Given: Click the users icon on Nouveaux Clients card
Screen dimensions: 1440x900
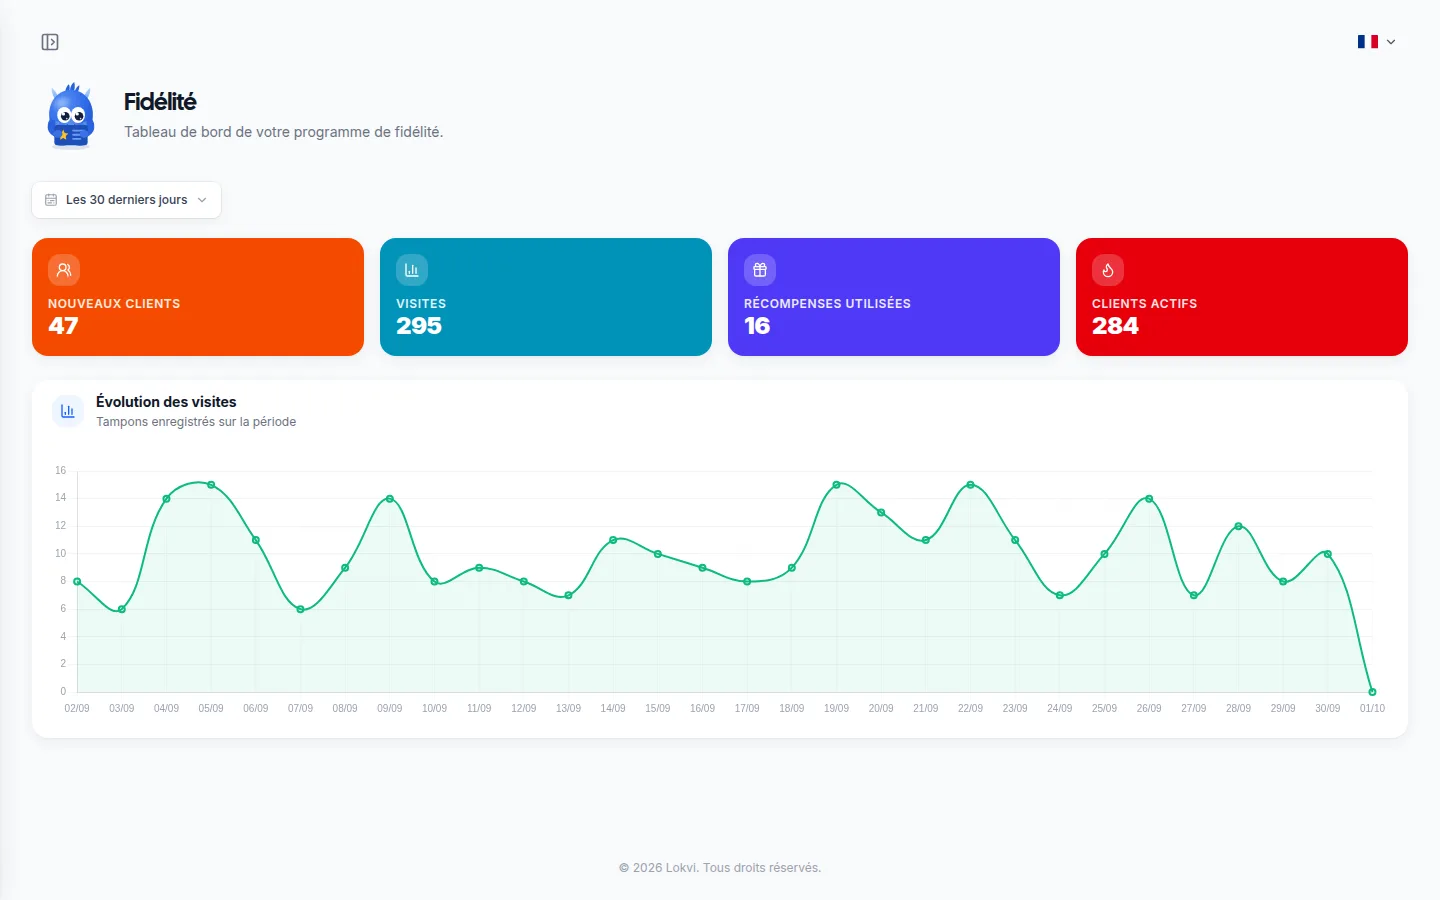Looking at the screenshot, I should click(64, 270).
